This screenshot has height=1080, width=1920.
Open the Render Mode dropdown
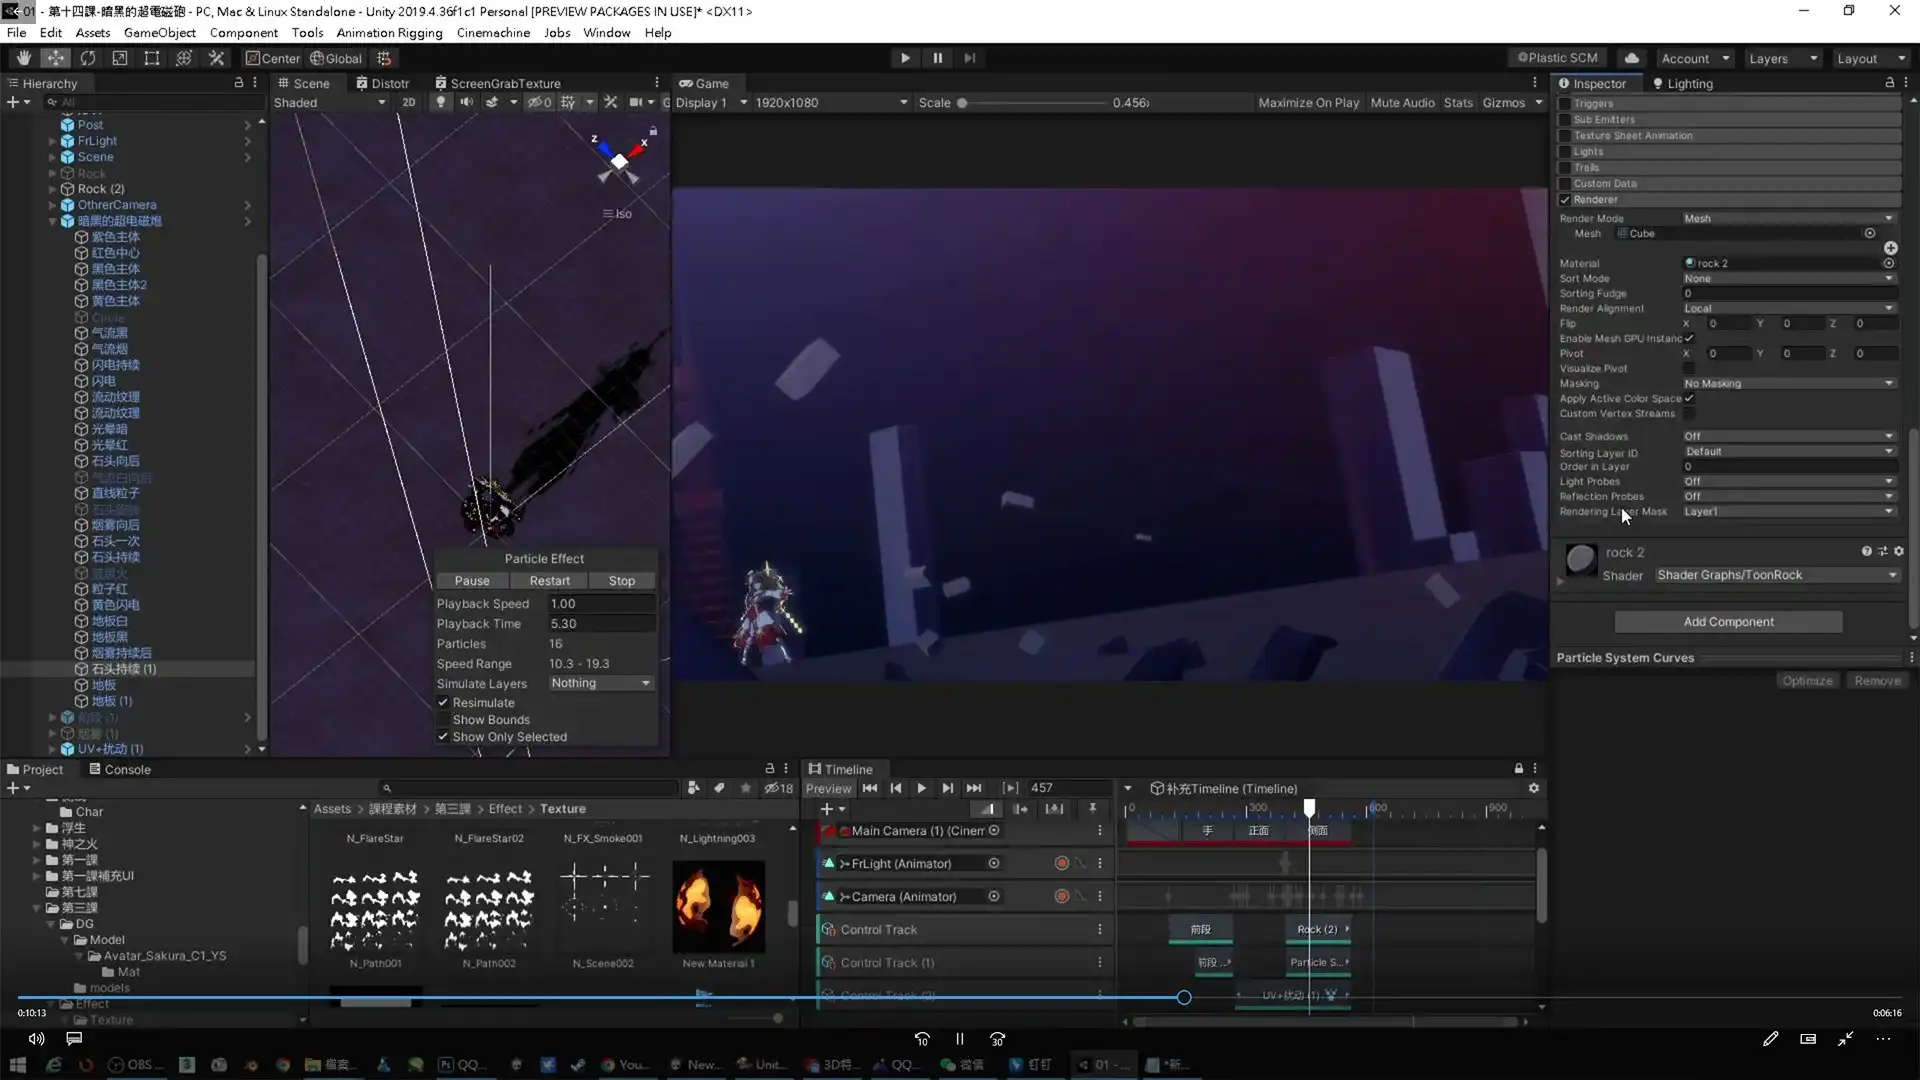[1789, 218]
